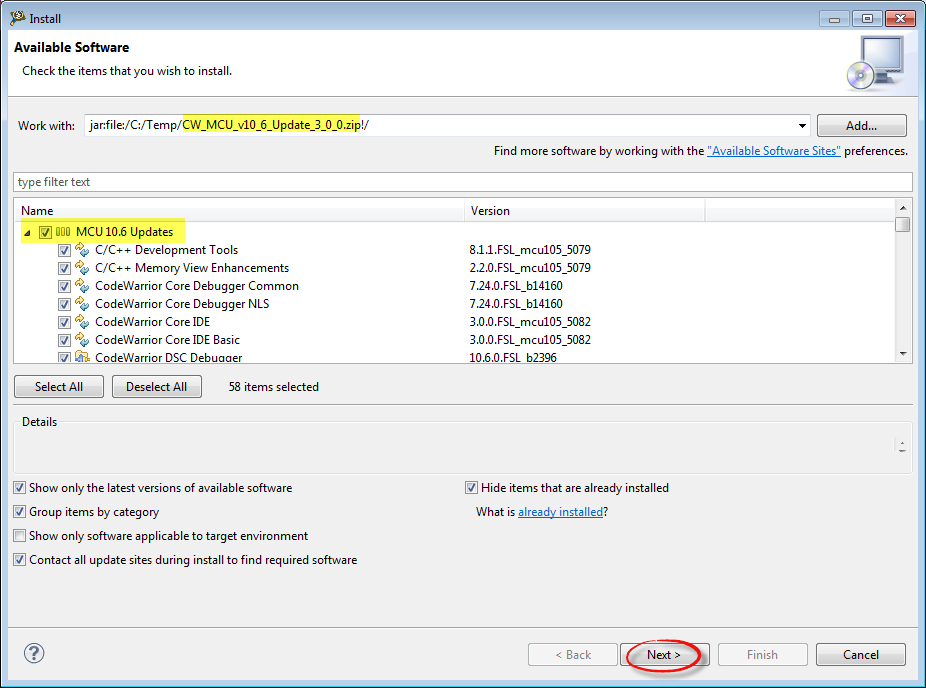Select the MCU 10.6 Updates row label

(x=125, y=232)
